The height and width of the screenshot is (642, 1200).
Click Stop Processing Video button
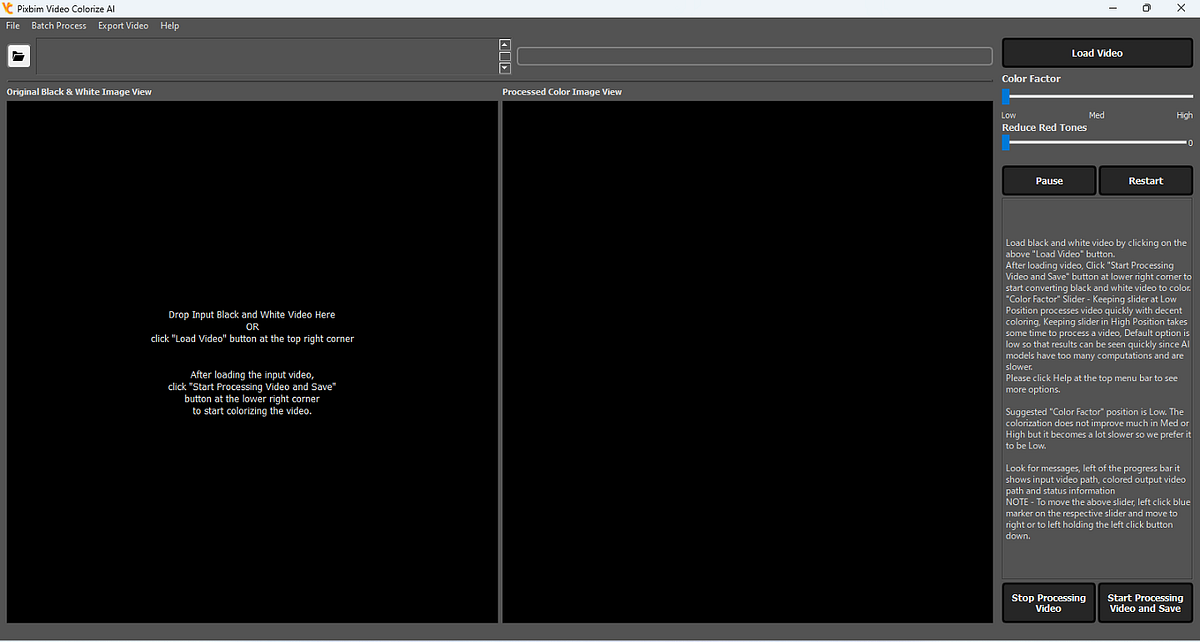click(1048, 603)
